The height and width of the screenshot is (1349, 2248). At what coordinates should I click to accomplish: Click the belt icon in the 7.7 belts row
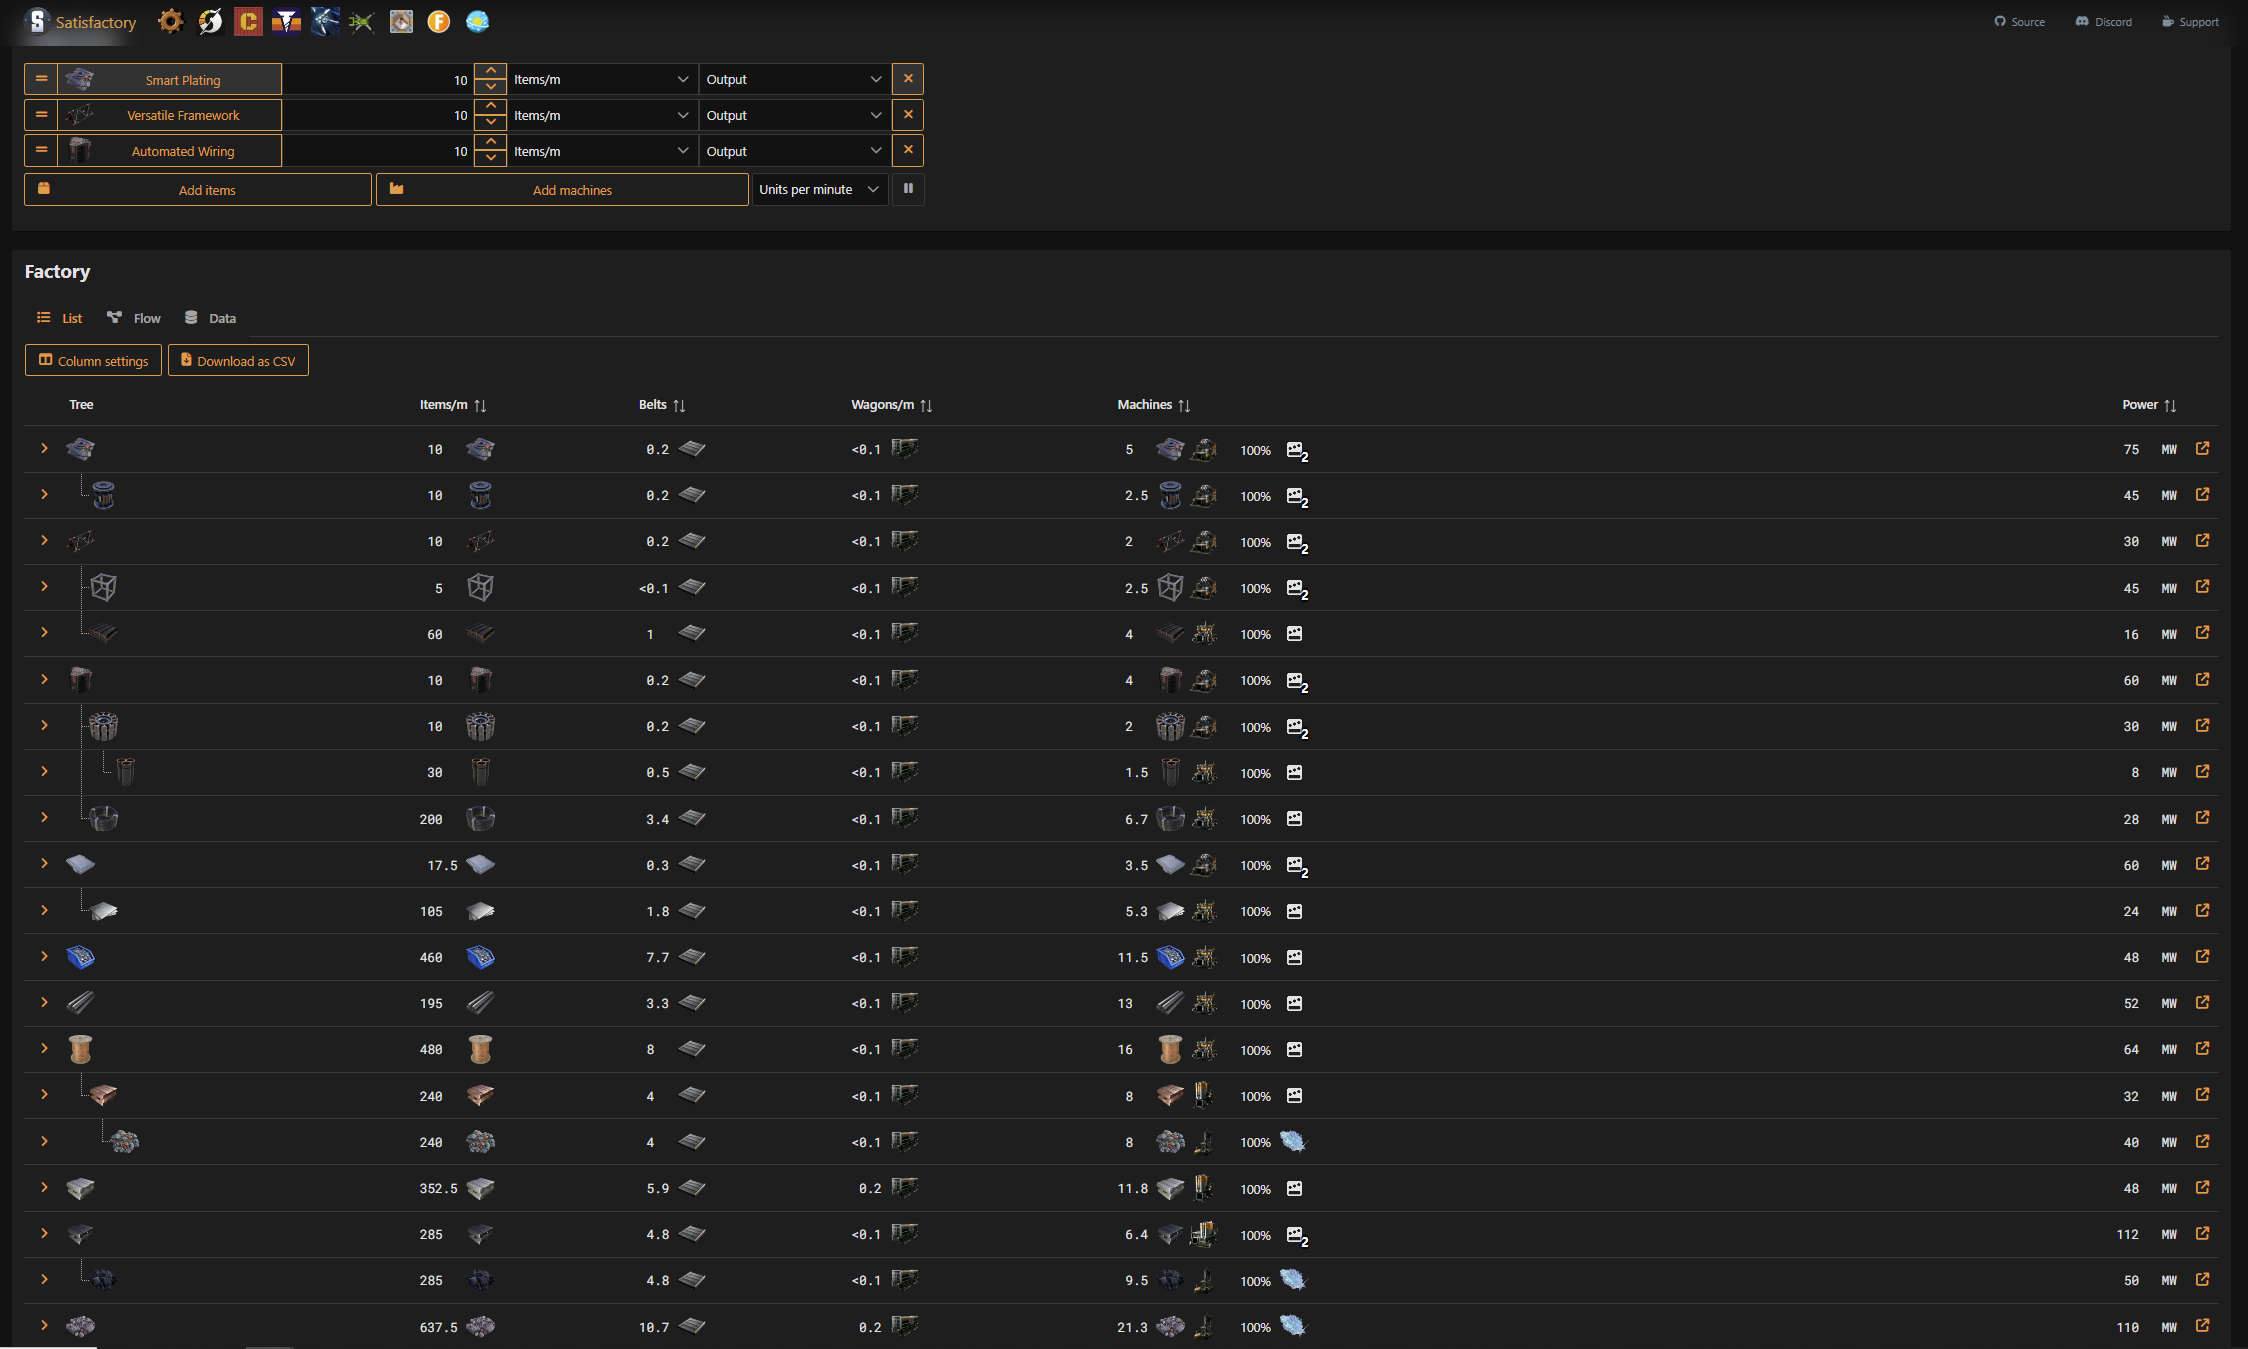pos(692,957)
